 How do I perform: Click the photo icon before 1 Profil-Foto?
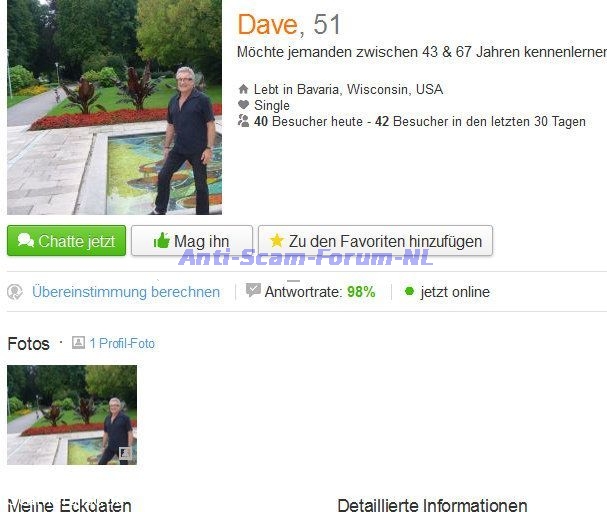[x=78, y=342]
